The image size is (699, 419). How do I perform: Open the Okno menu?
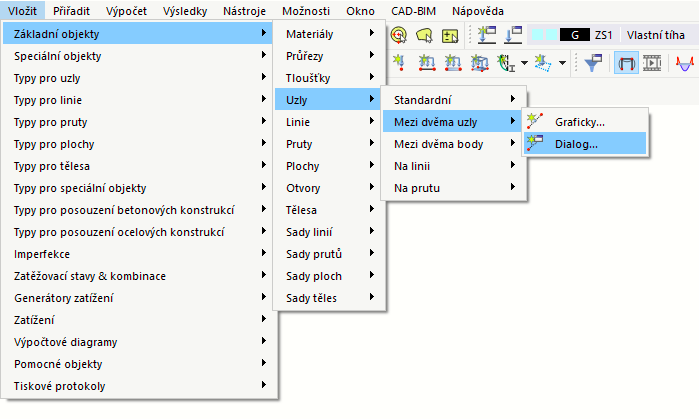coord(360,11)
